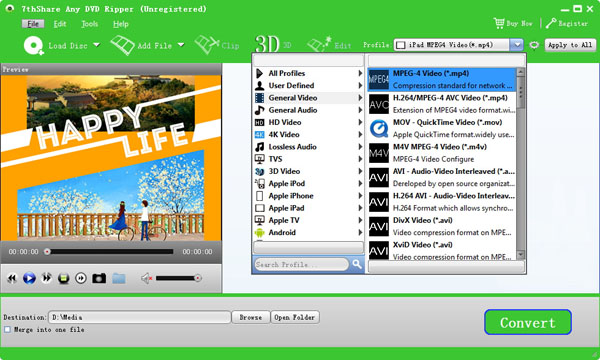Open the 3D effect tool
This screenshot has width=600, height=360.
pyautogui.click(x=267, y=44)
